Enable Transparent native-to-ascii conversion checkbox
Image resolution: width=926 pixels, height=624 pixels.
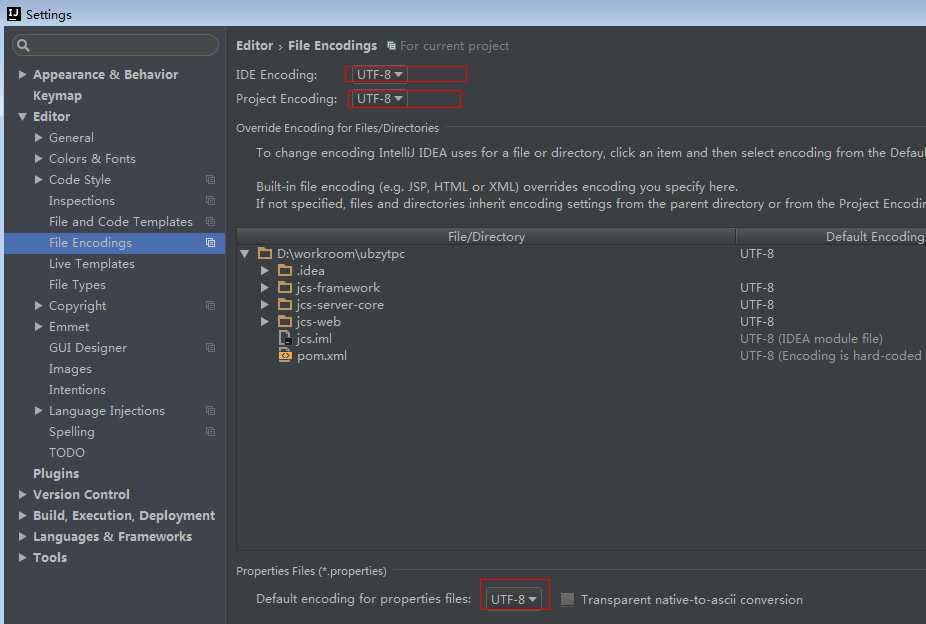click(567, 599)
